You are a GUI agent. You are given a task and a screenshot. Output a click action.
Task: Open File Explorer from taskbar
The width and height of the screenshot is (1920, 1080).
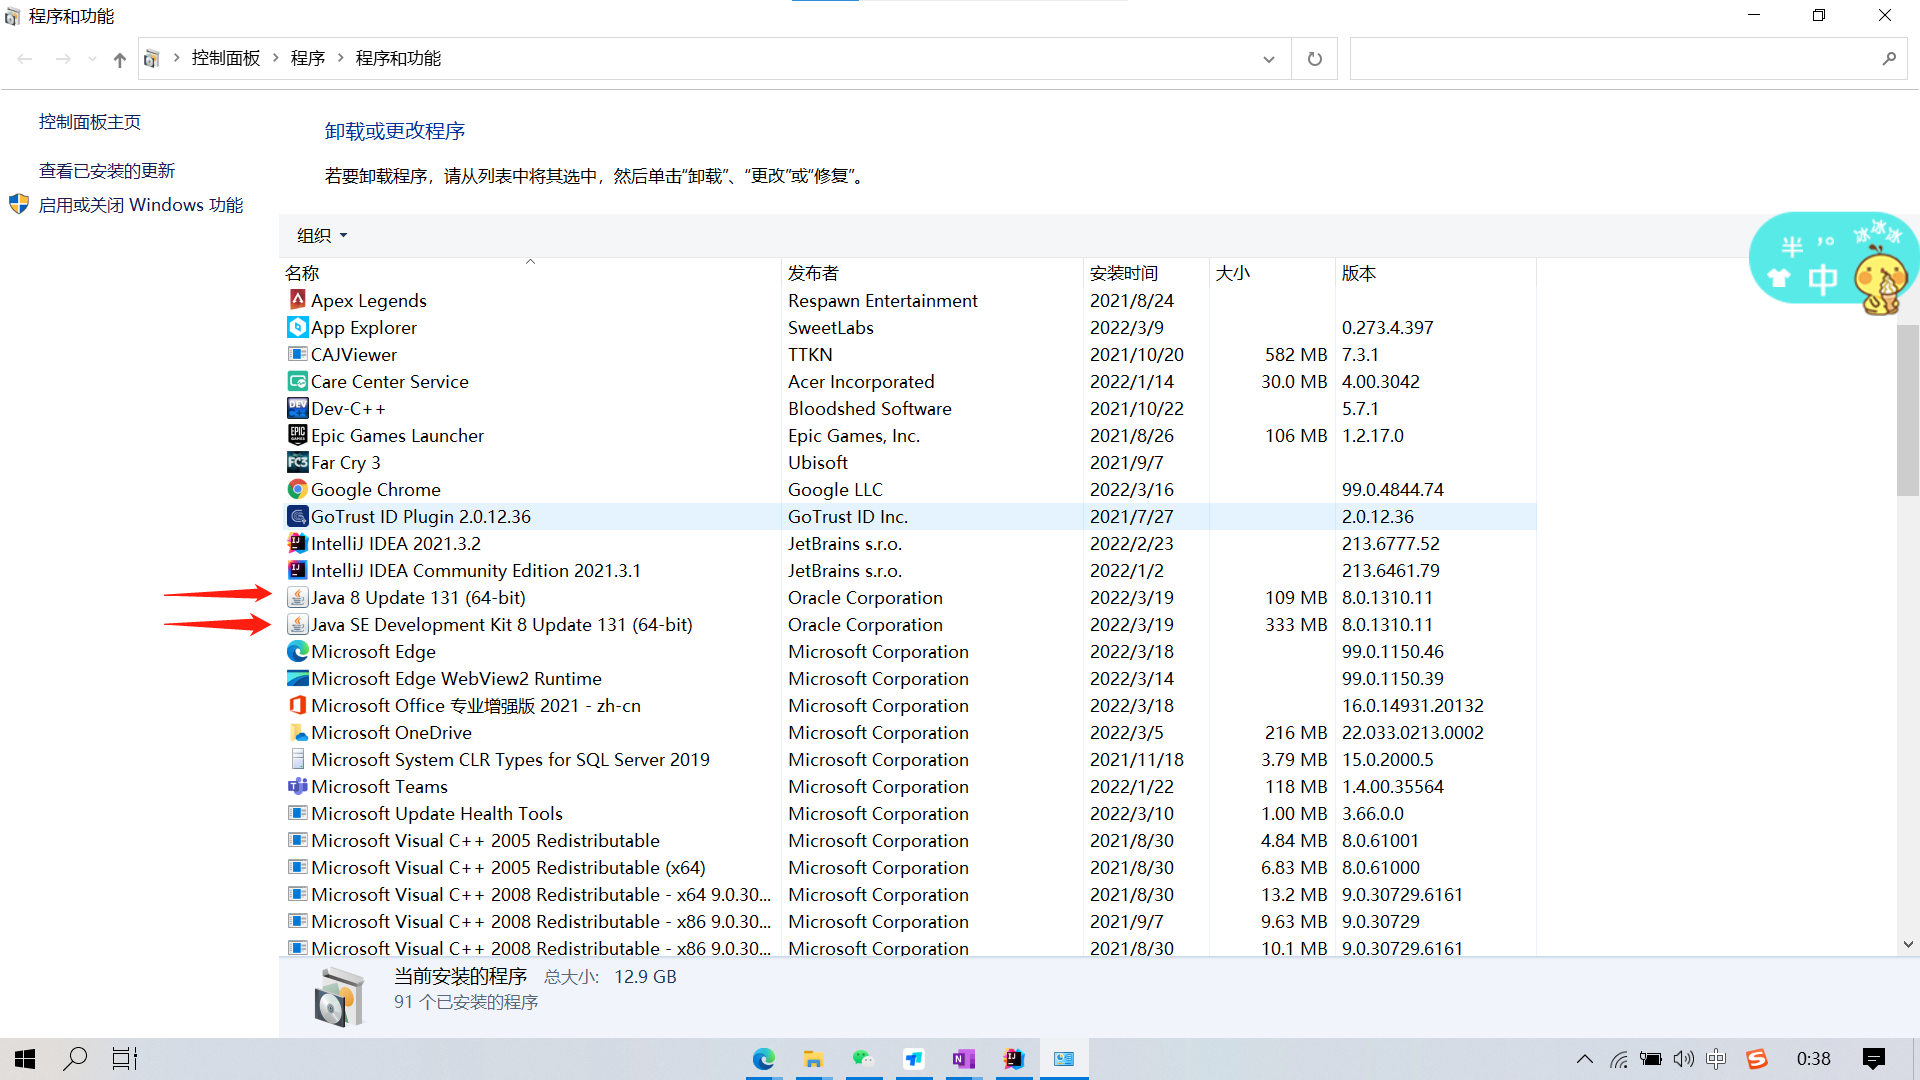point(813,1059)
